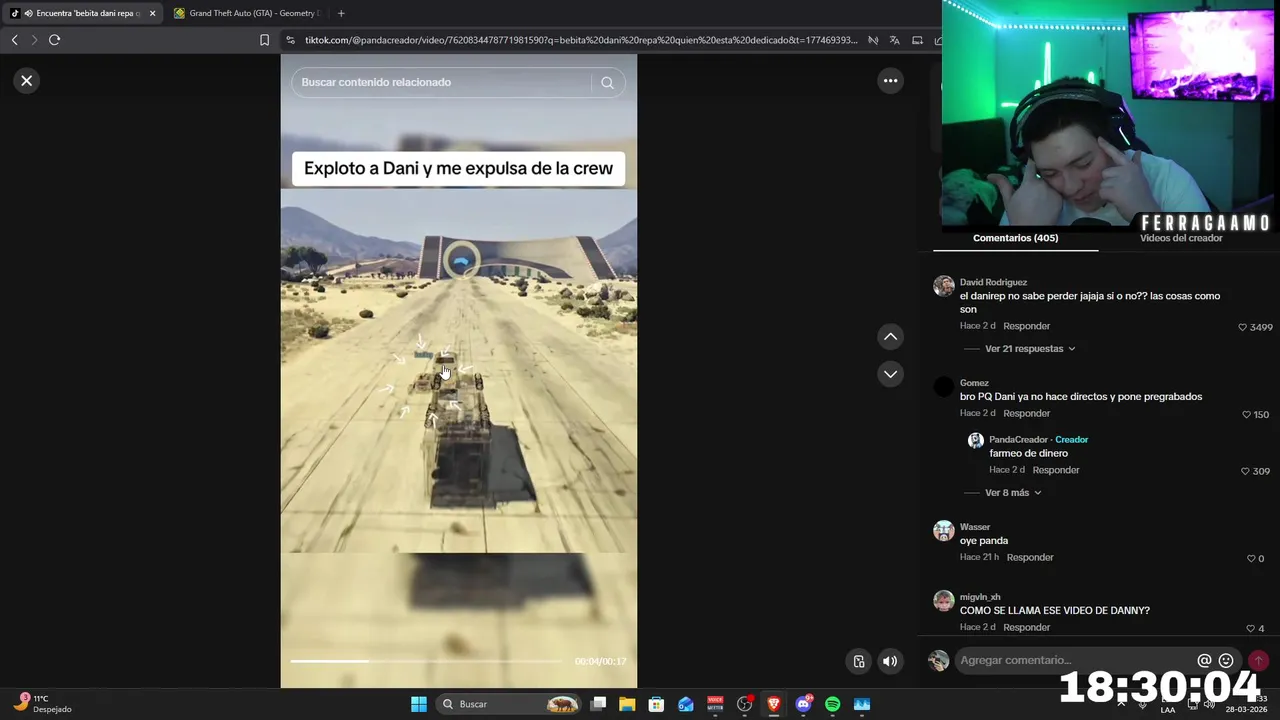This screenshot has height=720, width=1280.
Task: Open the emoji picker in comment box
Action: click(x=1226, y=660)
